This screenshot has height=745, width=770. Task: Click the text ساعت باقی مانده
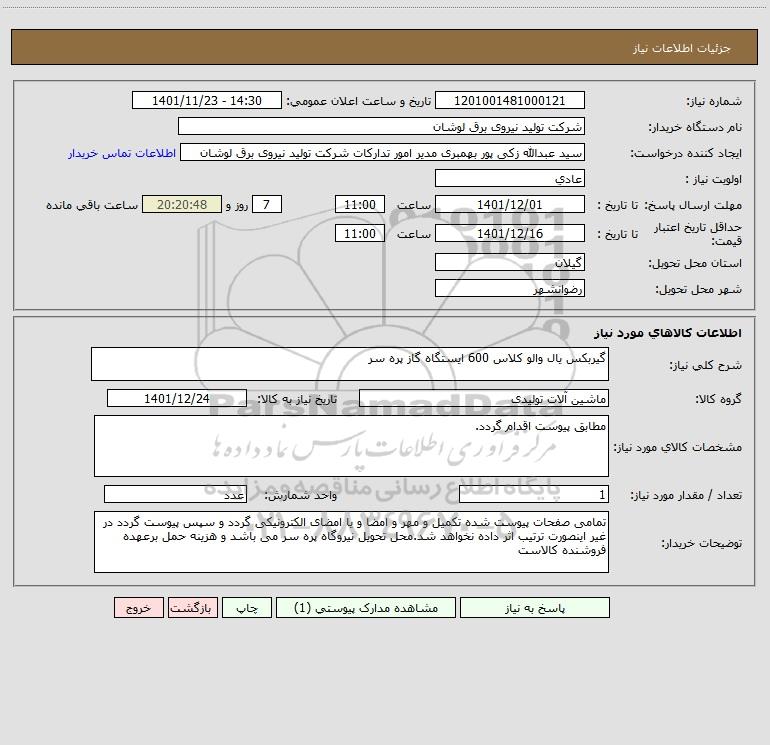(92, 205)
